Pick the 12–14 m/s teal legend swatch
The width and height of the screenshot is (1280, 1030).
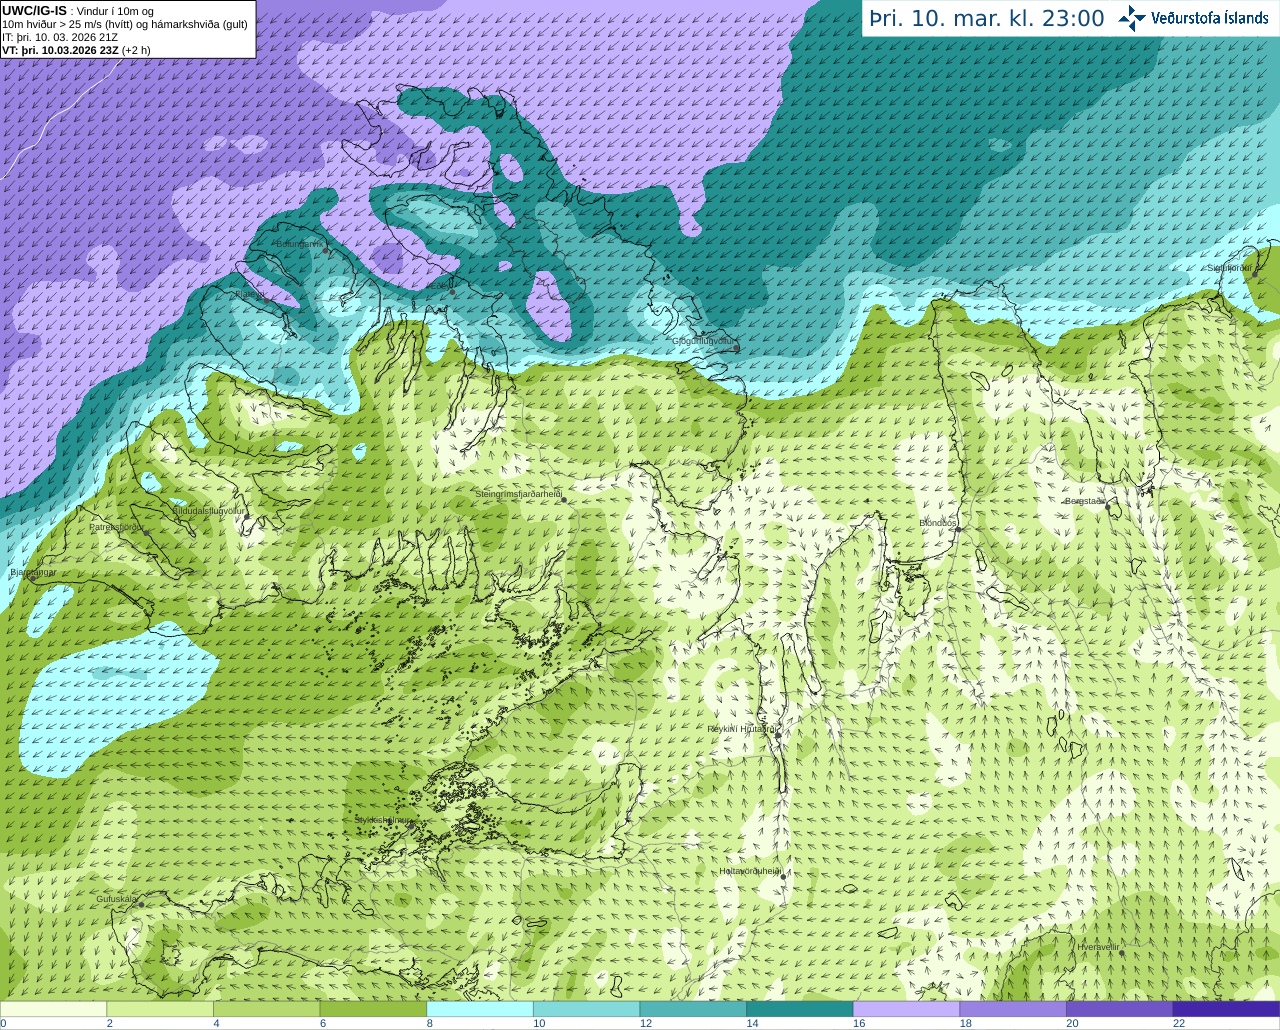point(693,1009)
